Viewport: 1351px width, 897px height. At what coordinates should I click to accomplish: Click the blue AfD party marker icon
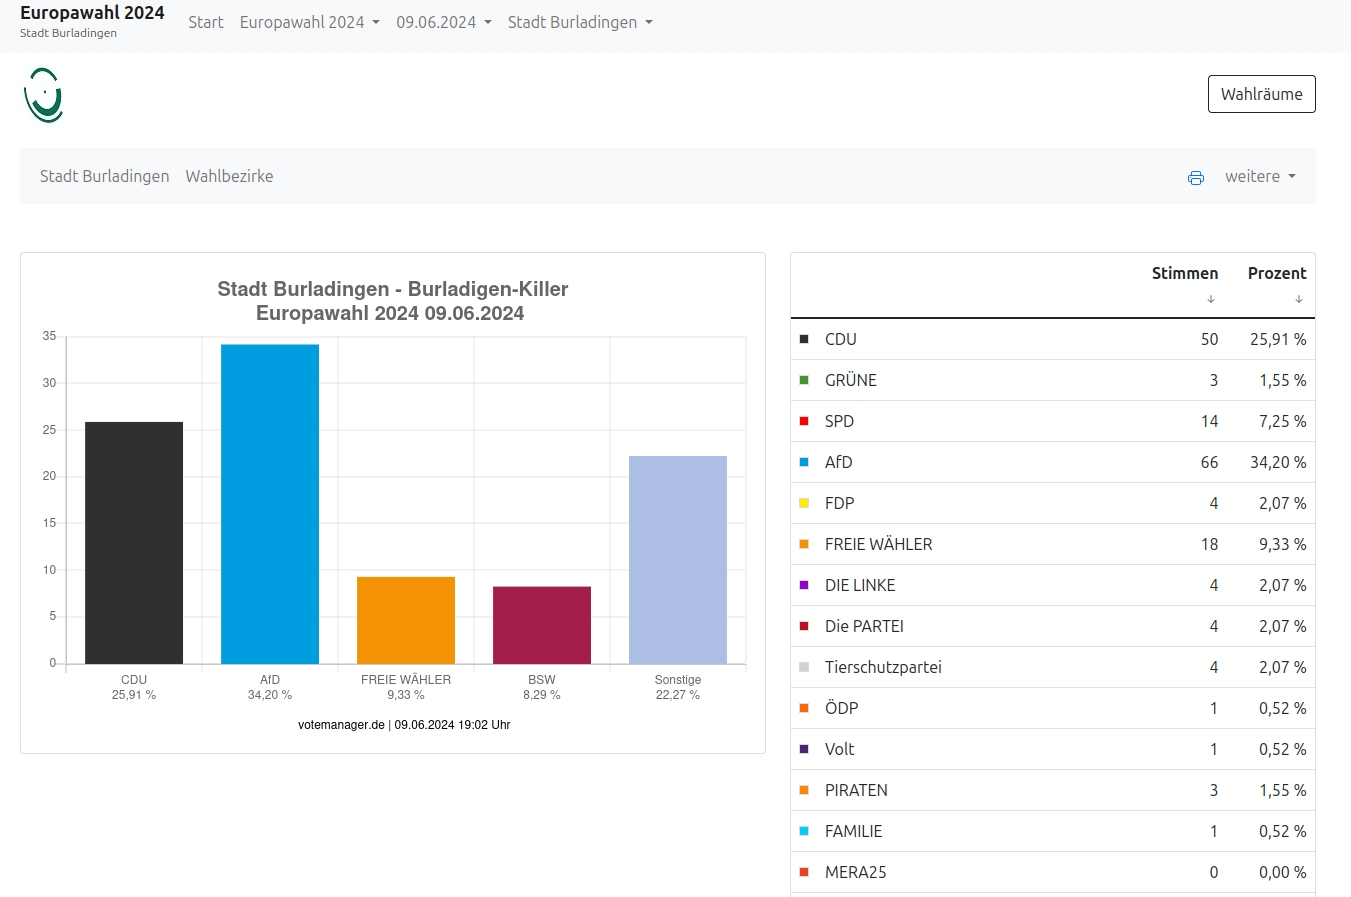[x=804, y=462]
